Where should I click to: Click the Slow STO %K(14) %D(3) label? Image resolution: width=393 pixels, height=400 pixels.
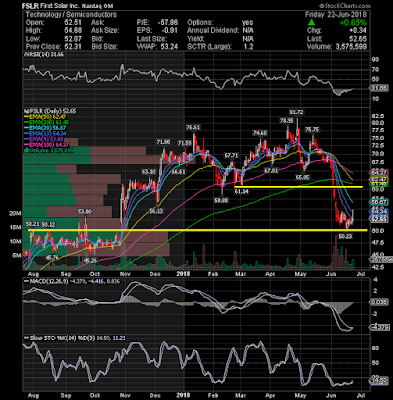pyautogui.click(x=75, y=338)
